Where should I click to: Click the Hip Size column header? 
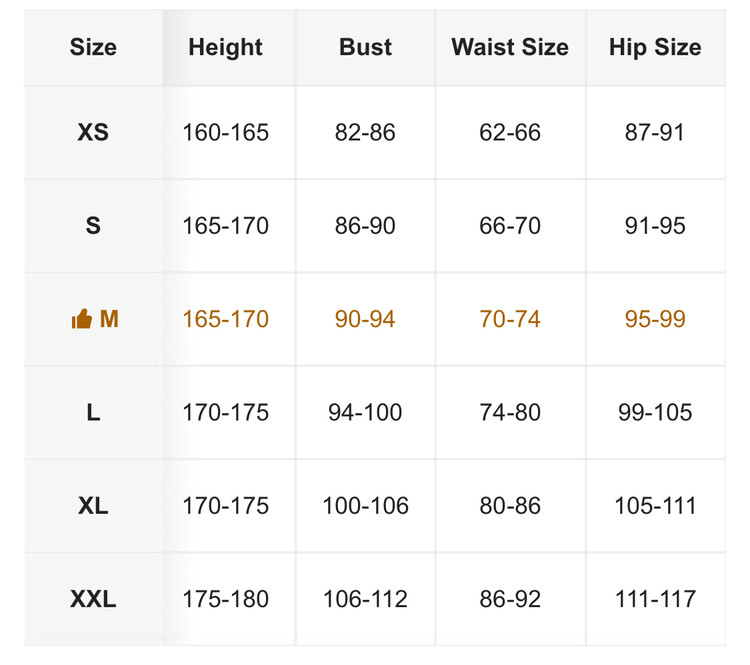[655, 47]
